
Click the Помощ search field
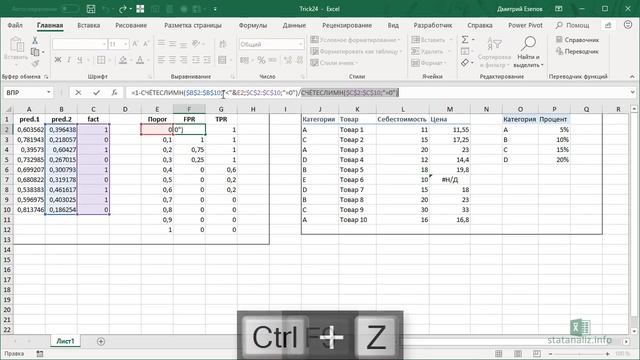click(572, 25)
